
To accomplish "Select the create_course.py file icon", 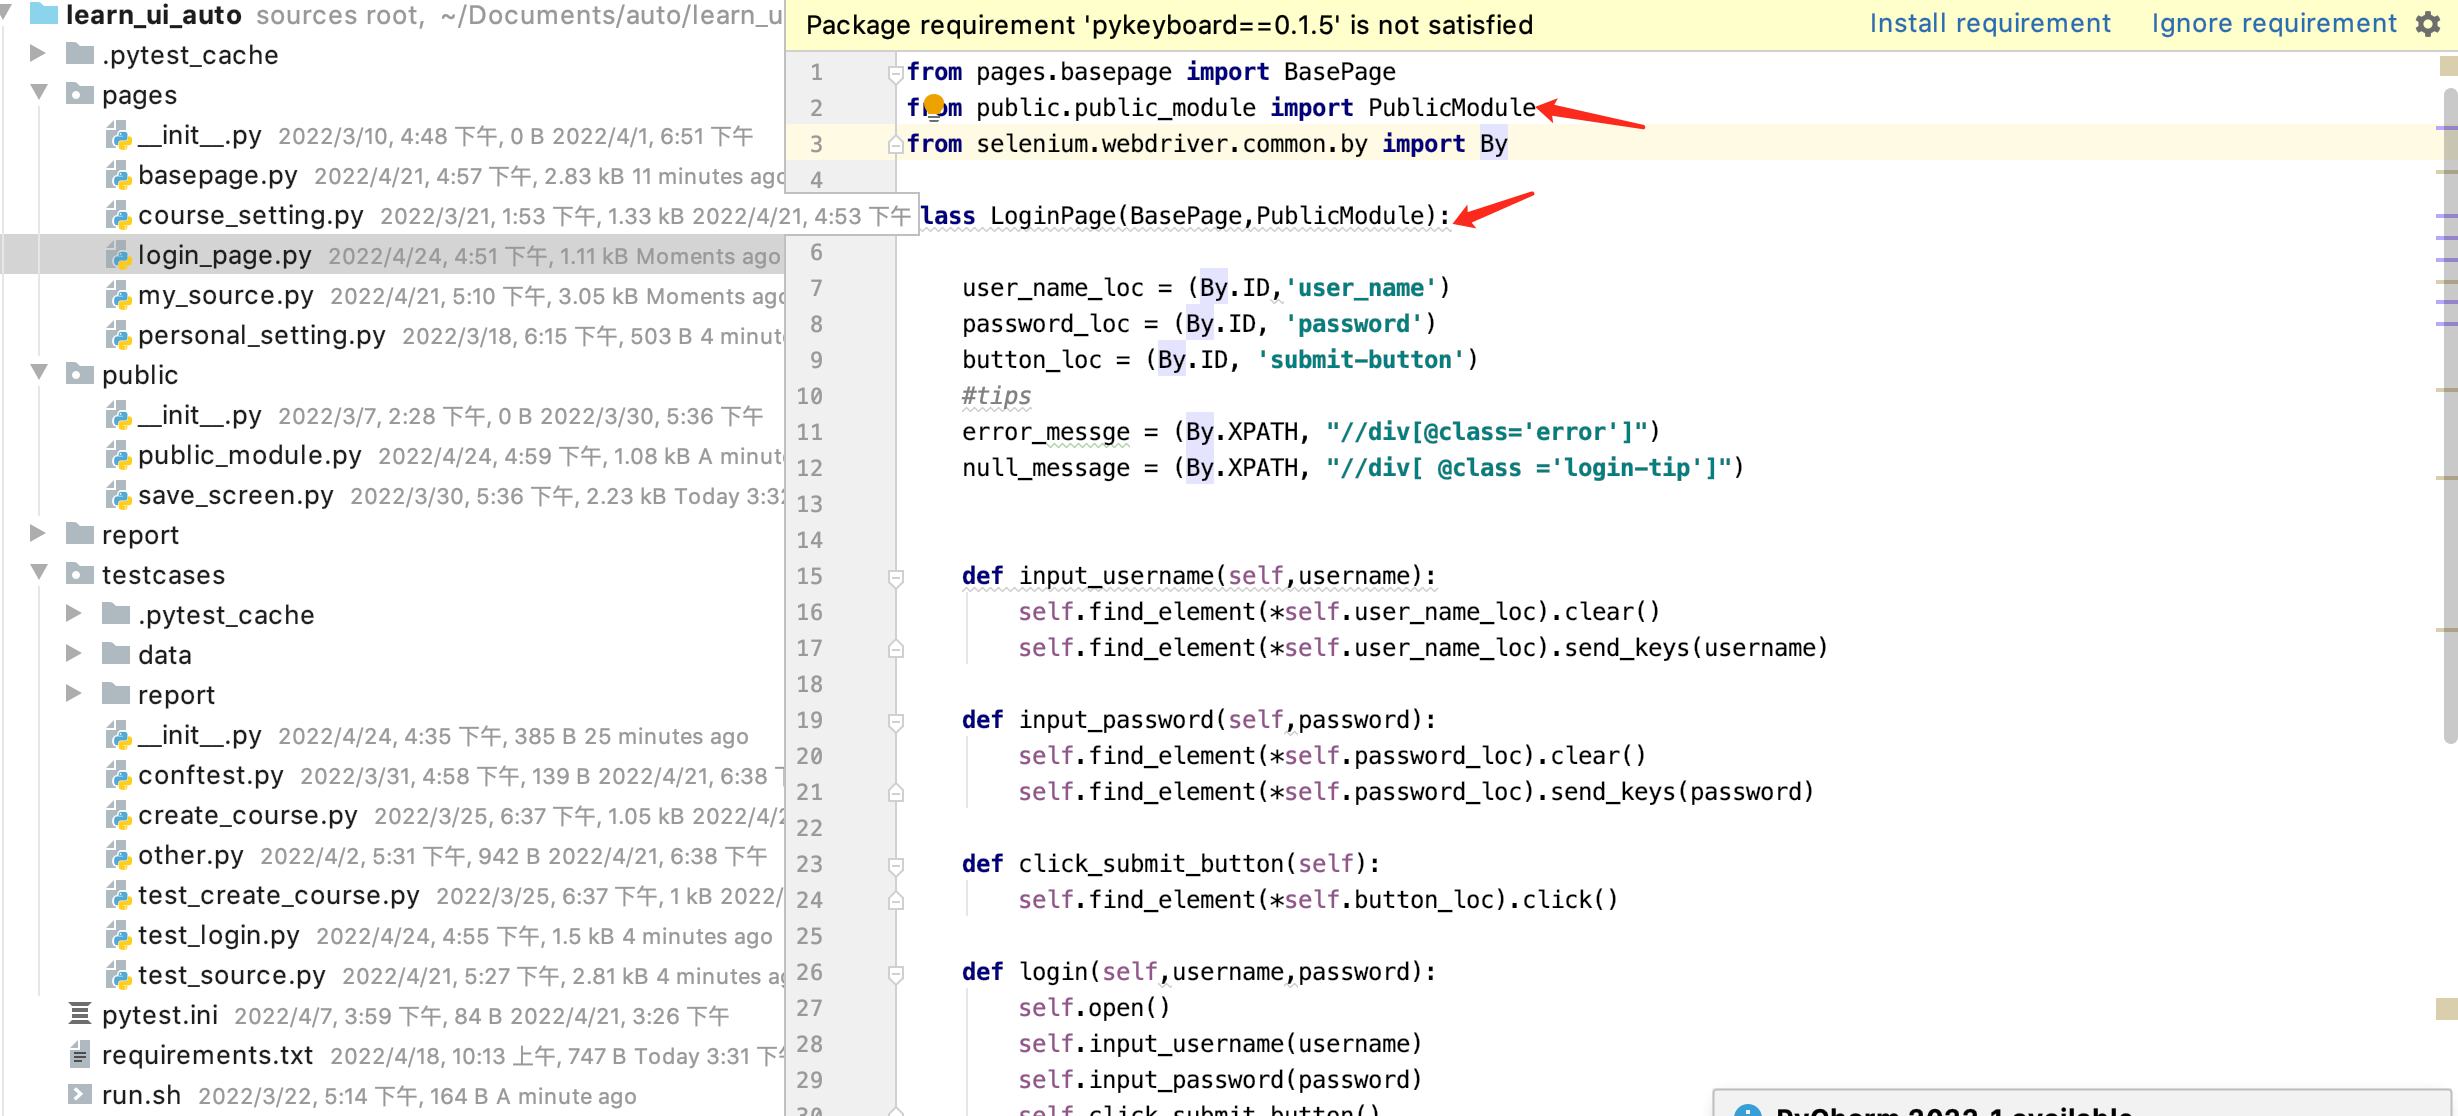I will 118,815.
